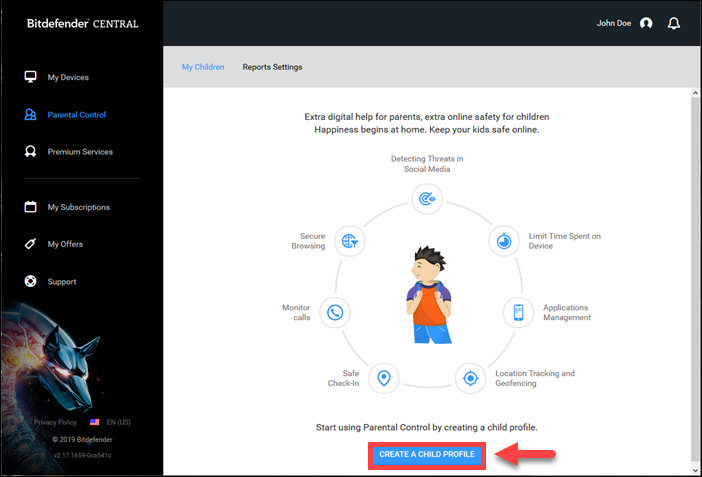Click the Location Tracking and Geofencing label
The height and width of the screenshot is (477, 702).
pyautogui.click(x=535, y=378)
